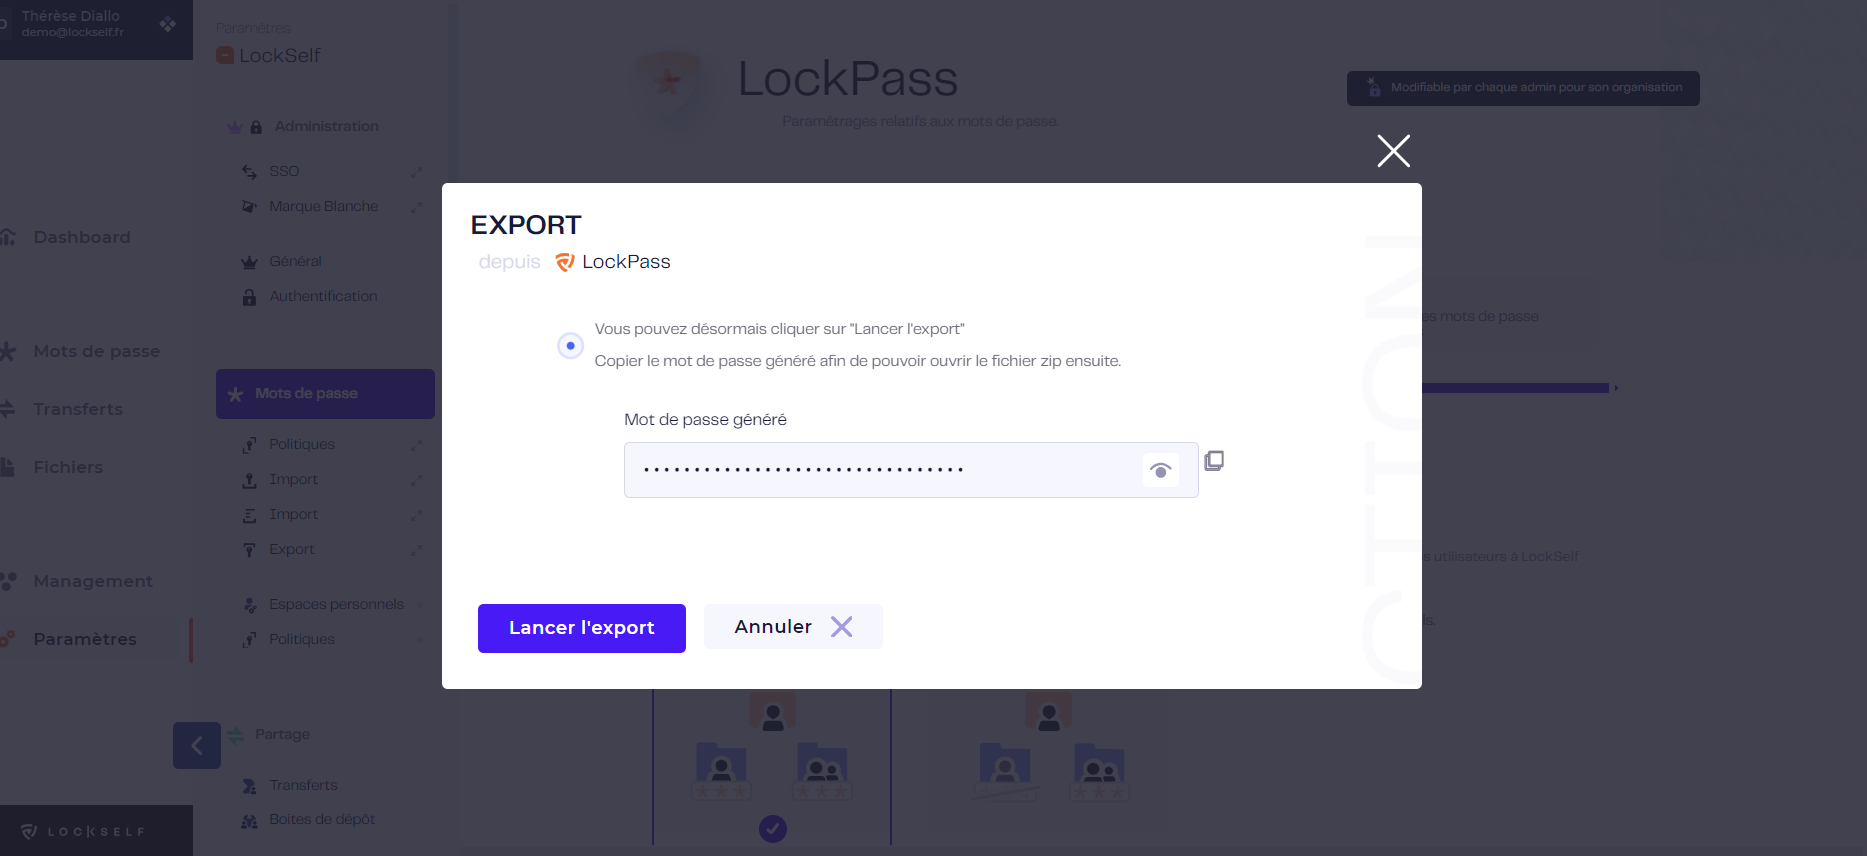
Task: Click the Authentification lock icon
Action: (249, 297)
